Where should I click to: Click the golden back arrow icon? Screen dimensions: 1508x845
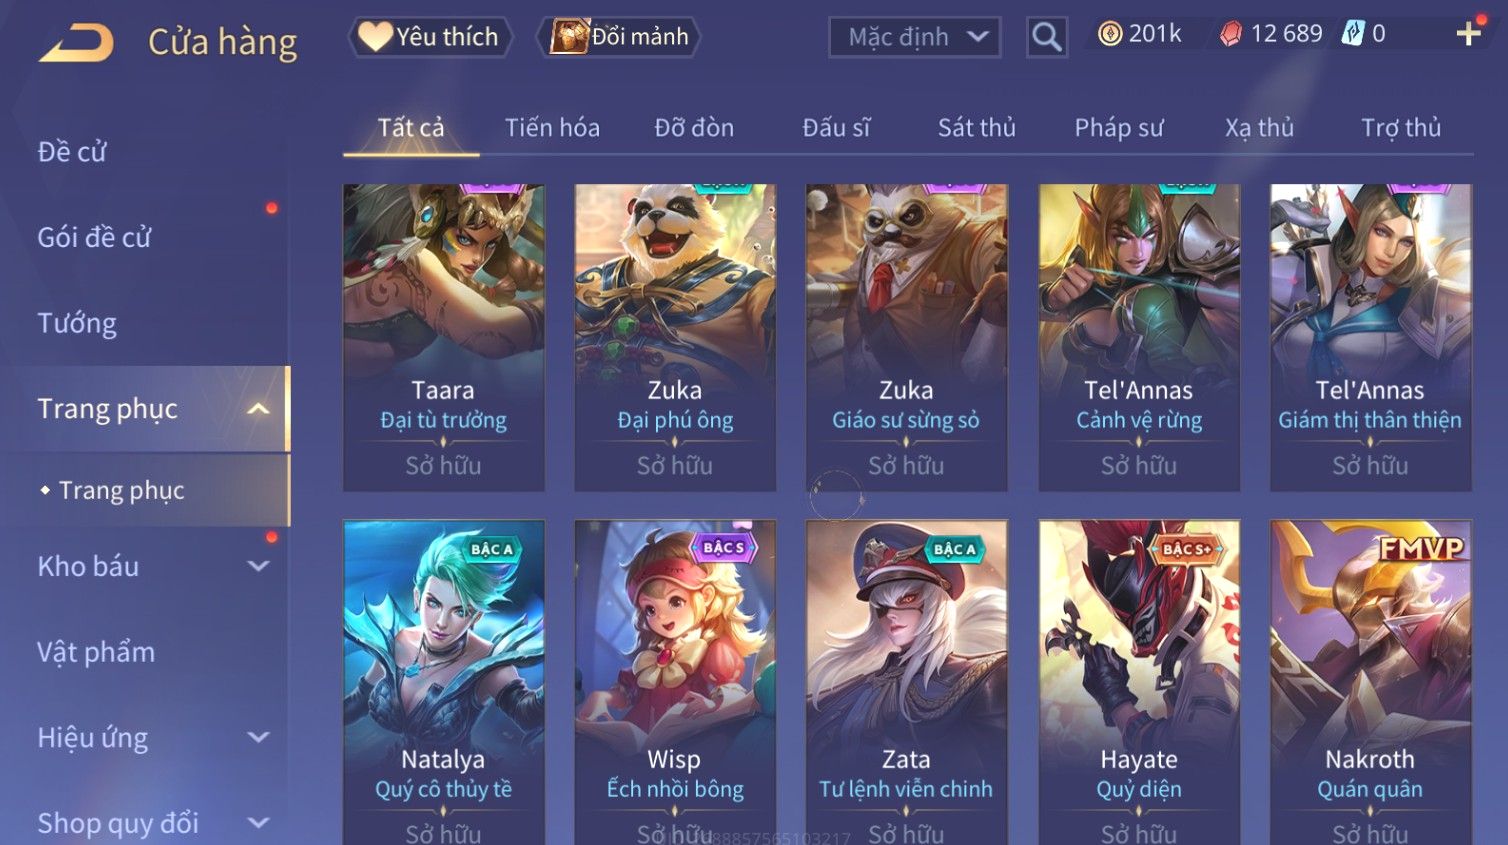pos(76,42)
